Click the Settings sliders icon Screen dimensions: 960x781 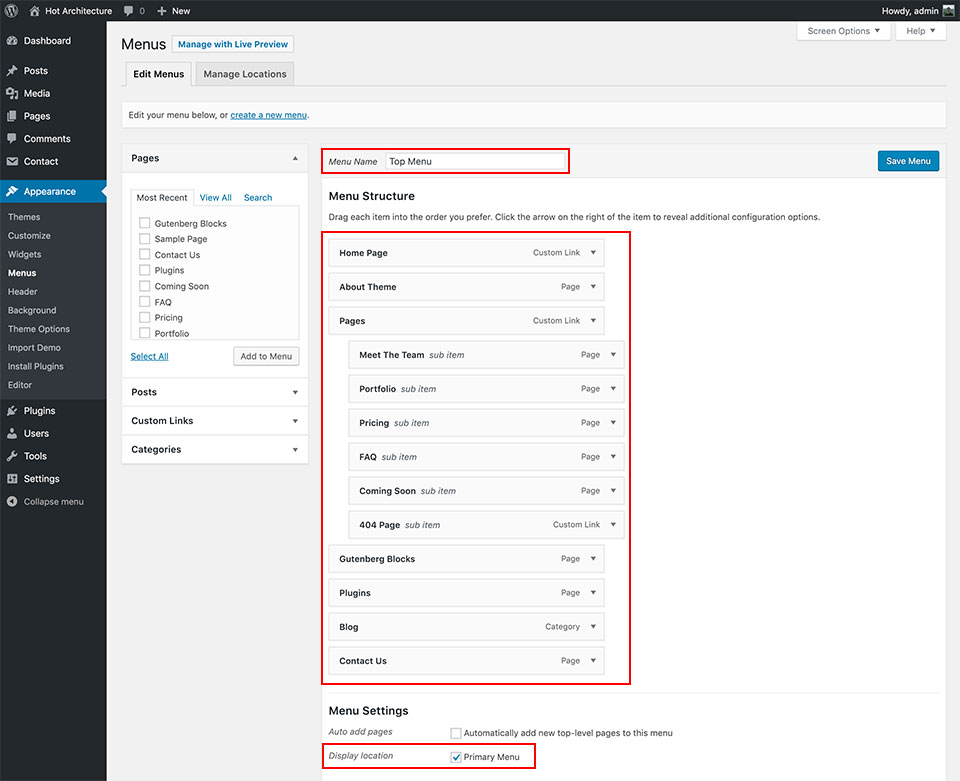(12, 479)
